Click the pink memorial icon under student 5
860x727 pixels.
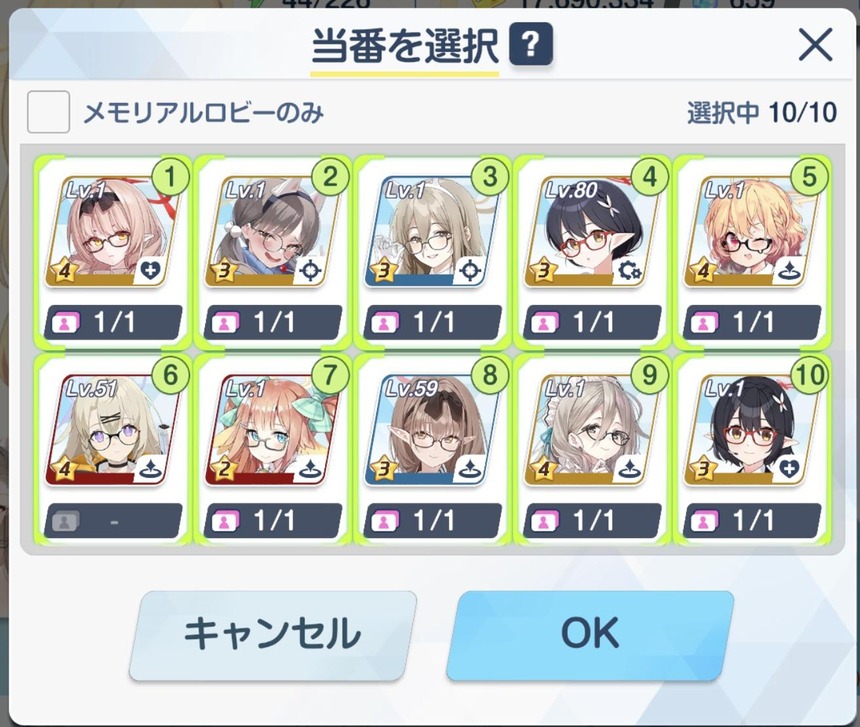tap(704, 323)
